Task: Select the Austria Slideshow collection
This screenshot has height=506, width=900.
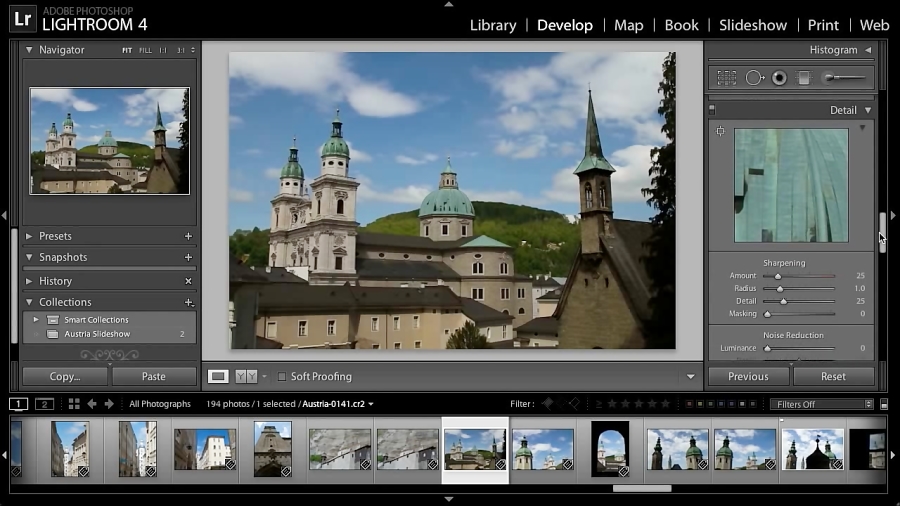Action: pos(109,334)
